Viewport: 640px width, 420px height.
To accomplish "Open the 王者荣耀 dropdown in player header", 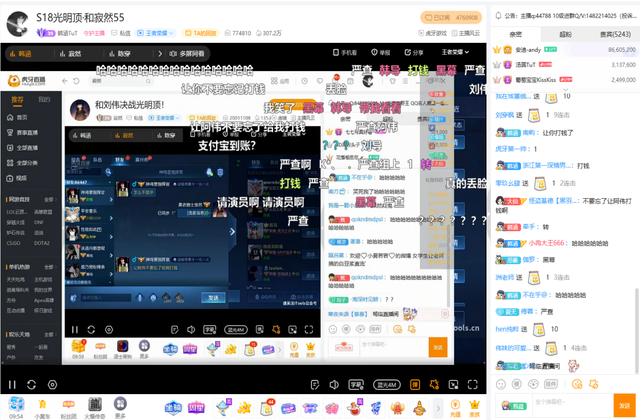I will pos(454,52).
